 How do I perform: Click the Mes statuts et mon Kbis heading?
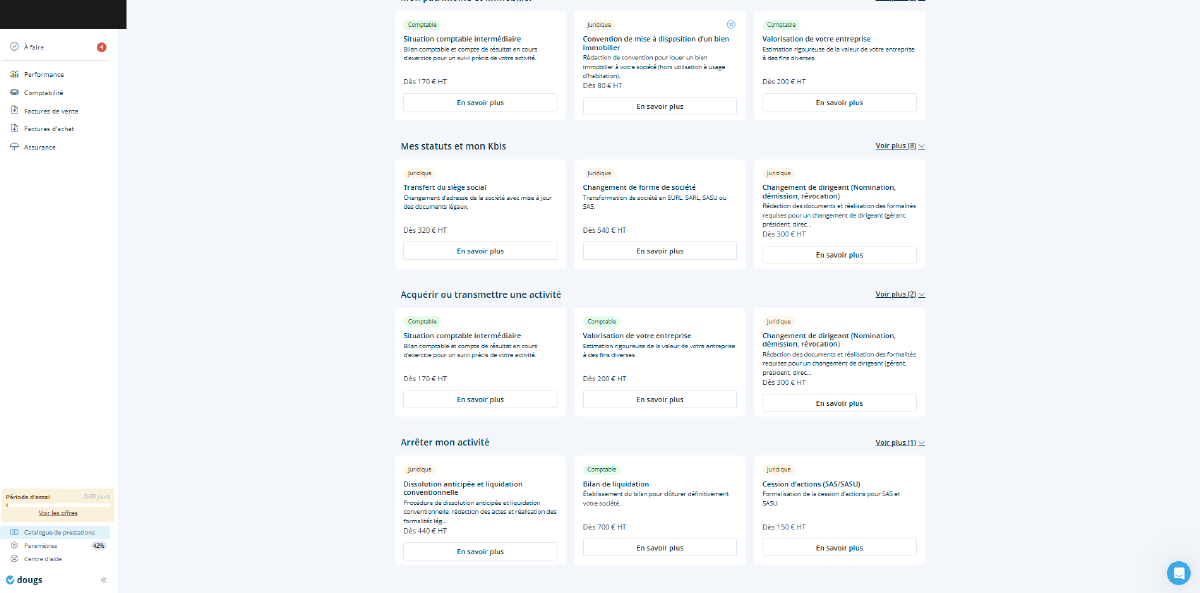click(x=453, y=146)
